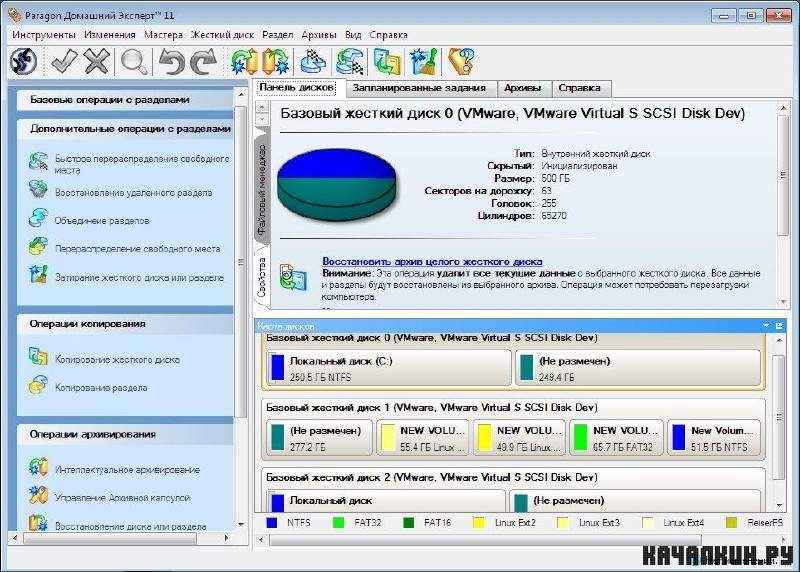Open the Вид menu
This screenshot has height=572, width=800.
[353, 35]
